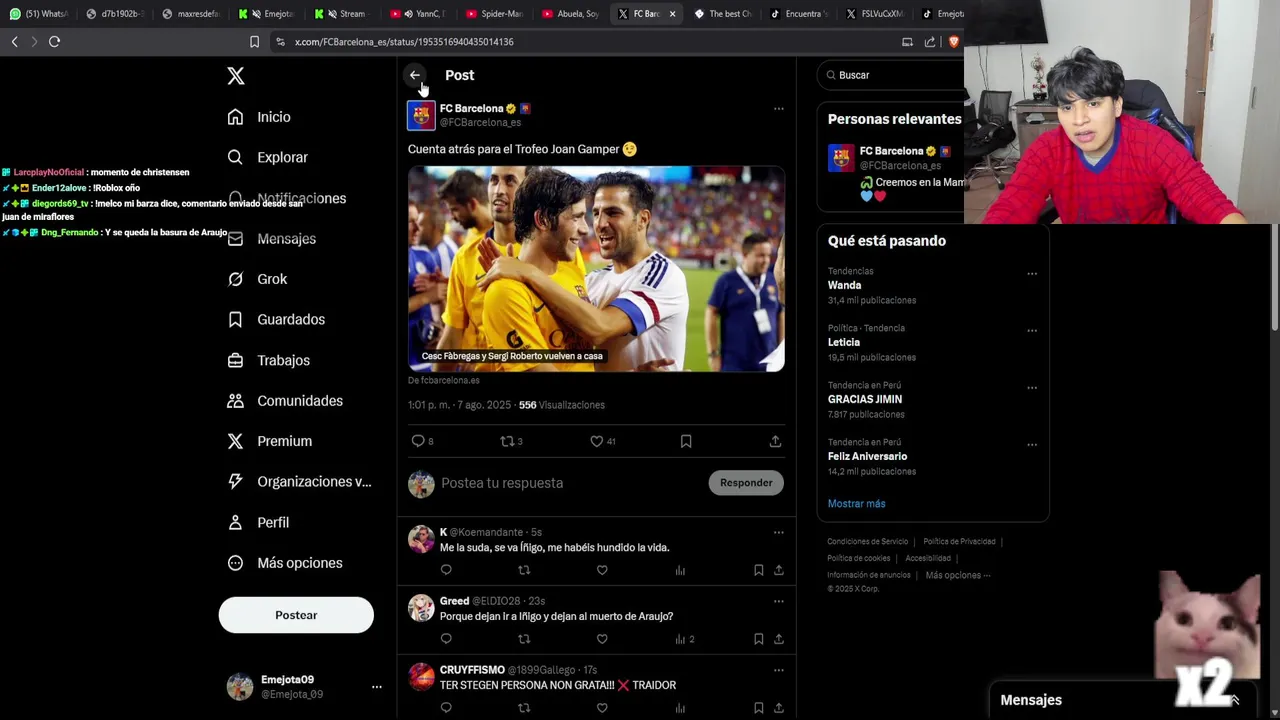Open more options on FC Barcelona post
The height and width of the screenshot is (720, 1280).
coord(778,109)
